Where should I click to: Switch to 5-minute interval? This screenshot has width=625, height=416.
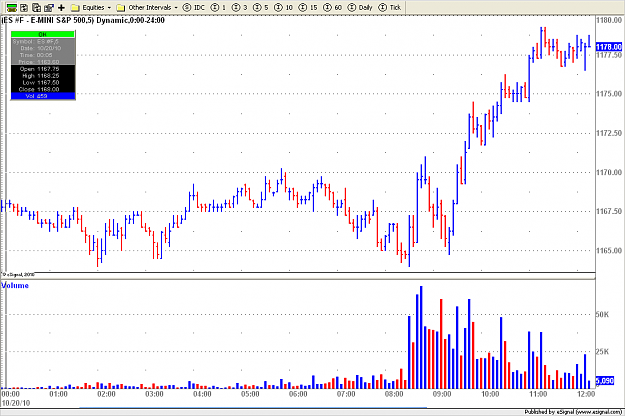click(x=261, y=8)
